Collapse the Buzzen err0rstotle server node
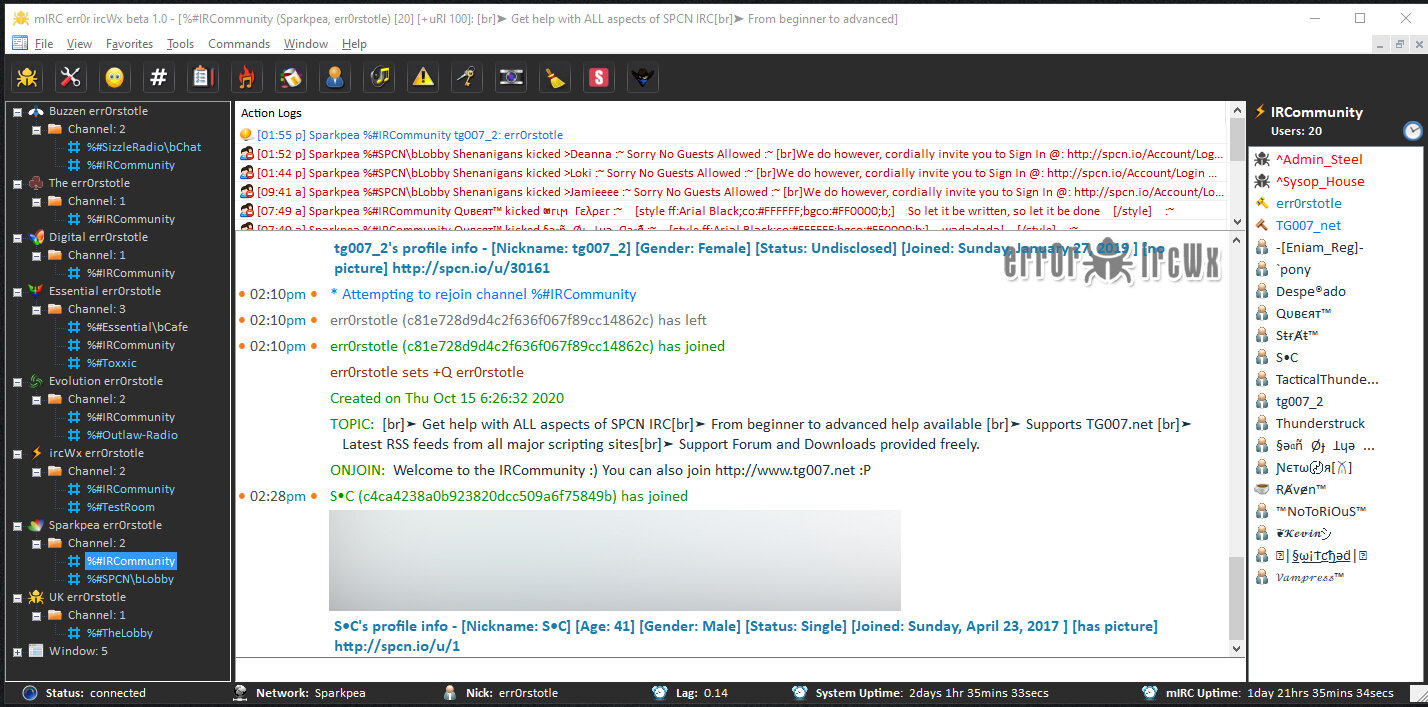Image resolution: width=1428 pixels, height=707 pixels. coord(17,112)
